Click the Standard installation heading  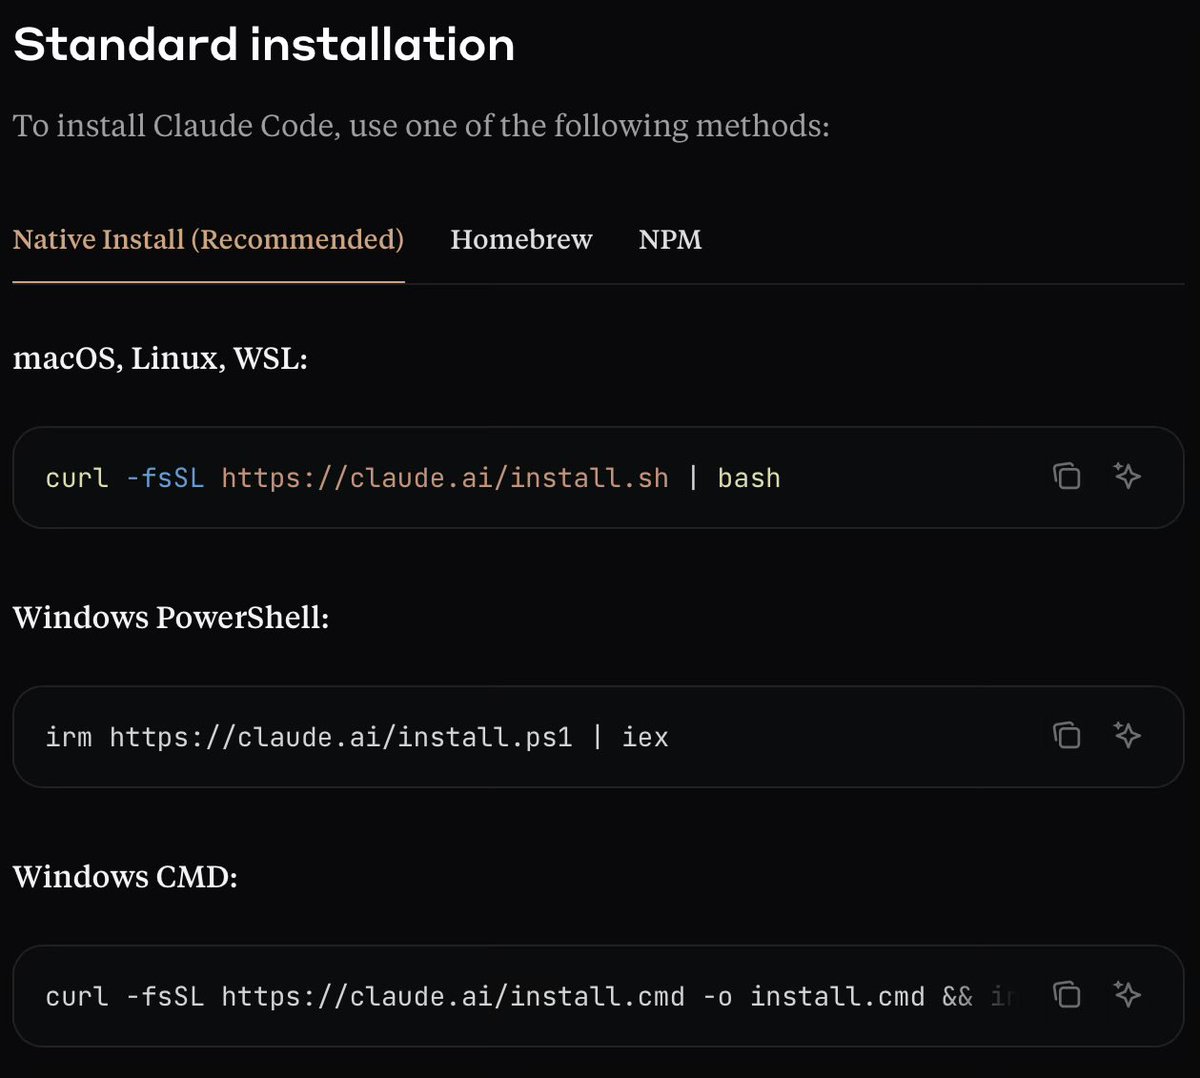(264, 45)
